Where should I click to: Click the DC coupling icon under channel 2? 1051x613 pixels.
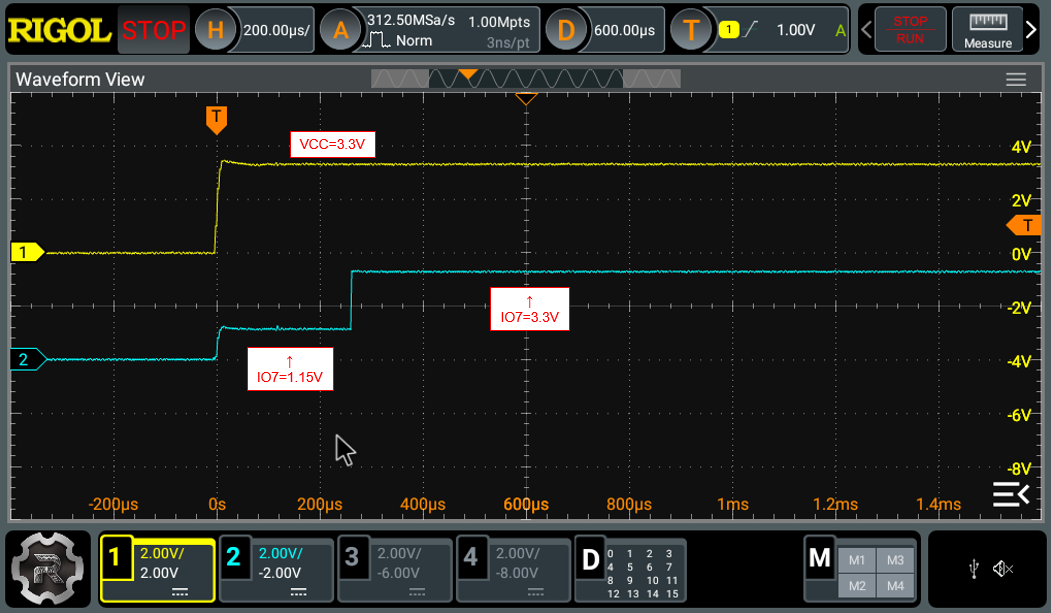(x=298, y=592)
